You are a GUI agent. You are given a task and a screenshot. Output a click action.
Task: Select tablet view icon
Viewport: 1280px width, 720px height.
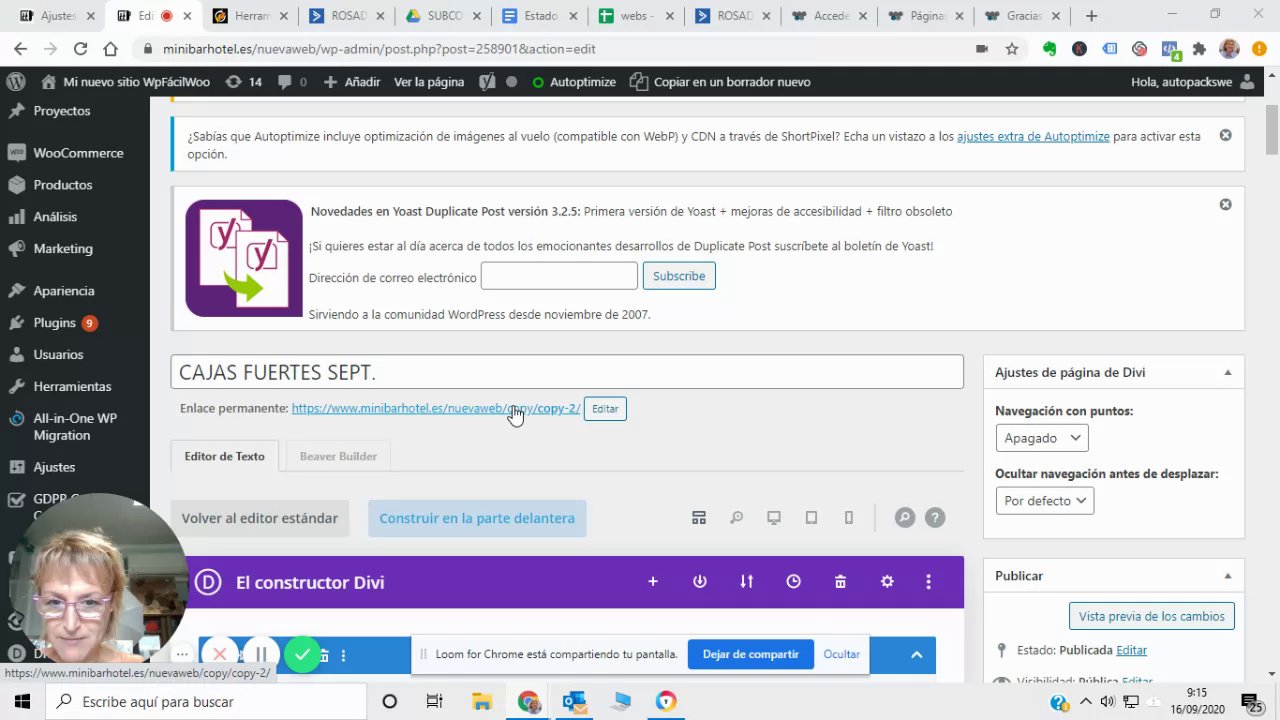point(811,517)
